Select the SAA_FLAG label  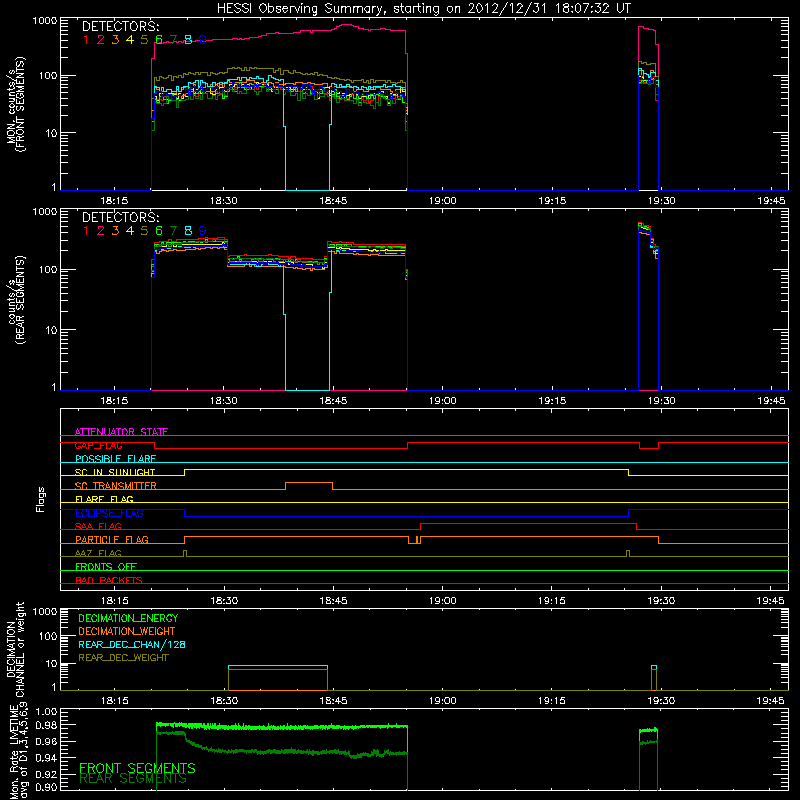pos(98,527)
